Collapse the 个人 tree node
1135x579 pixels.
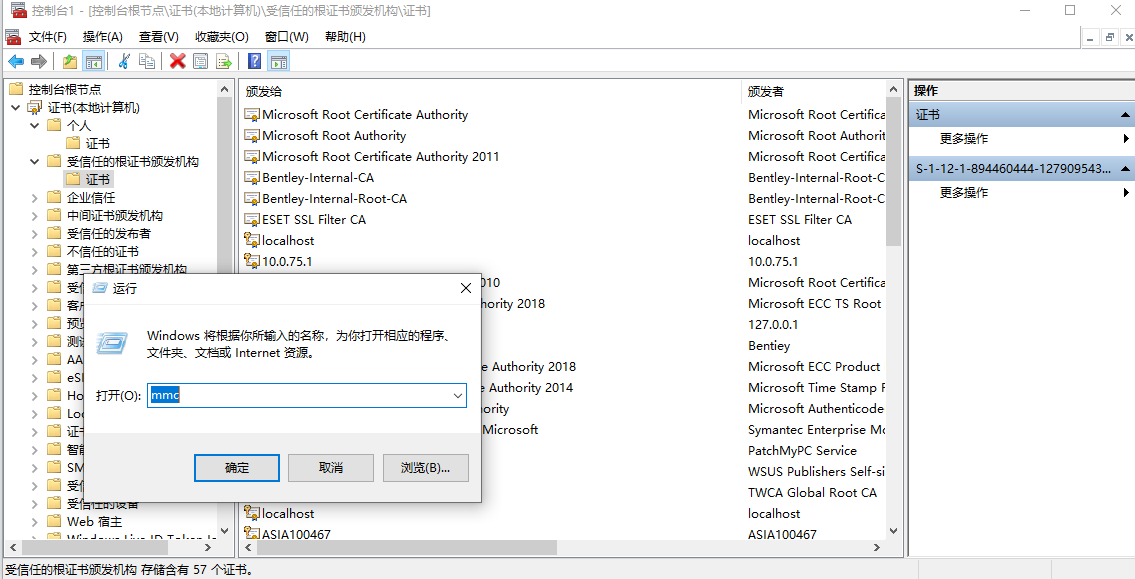34,125
